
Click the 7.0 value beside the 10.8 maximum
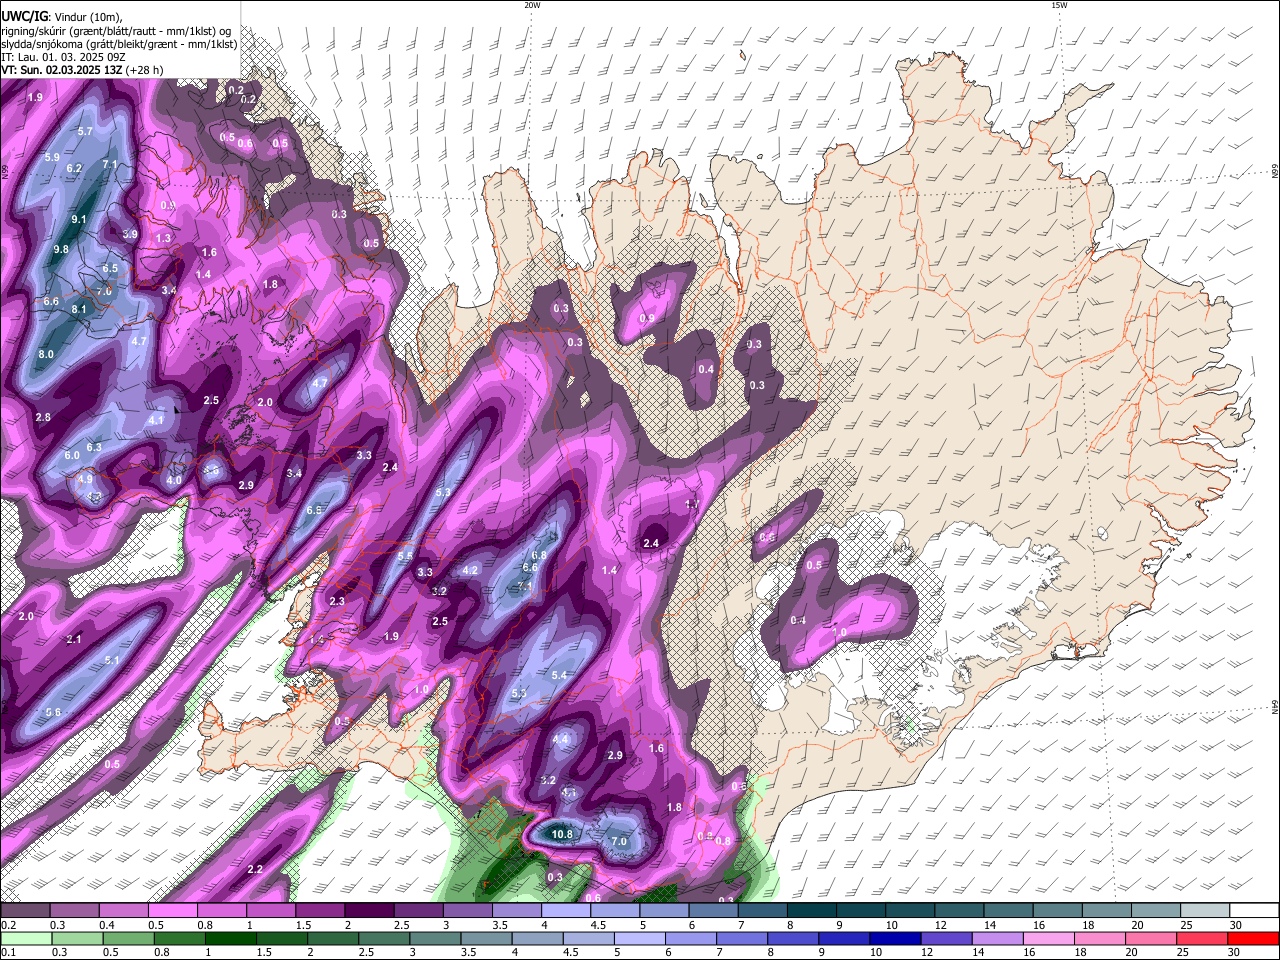click(619, 842)
